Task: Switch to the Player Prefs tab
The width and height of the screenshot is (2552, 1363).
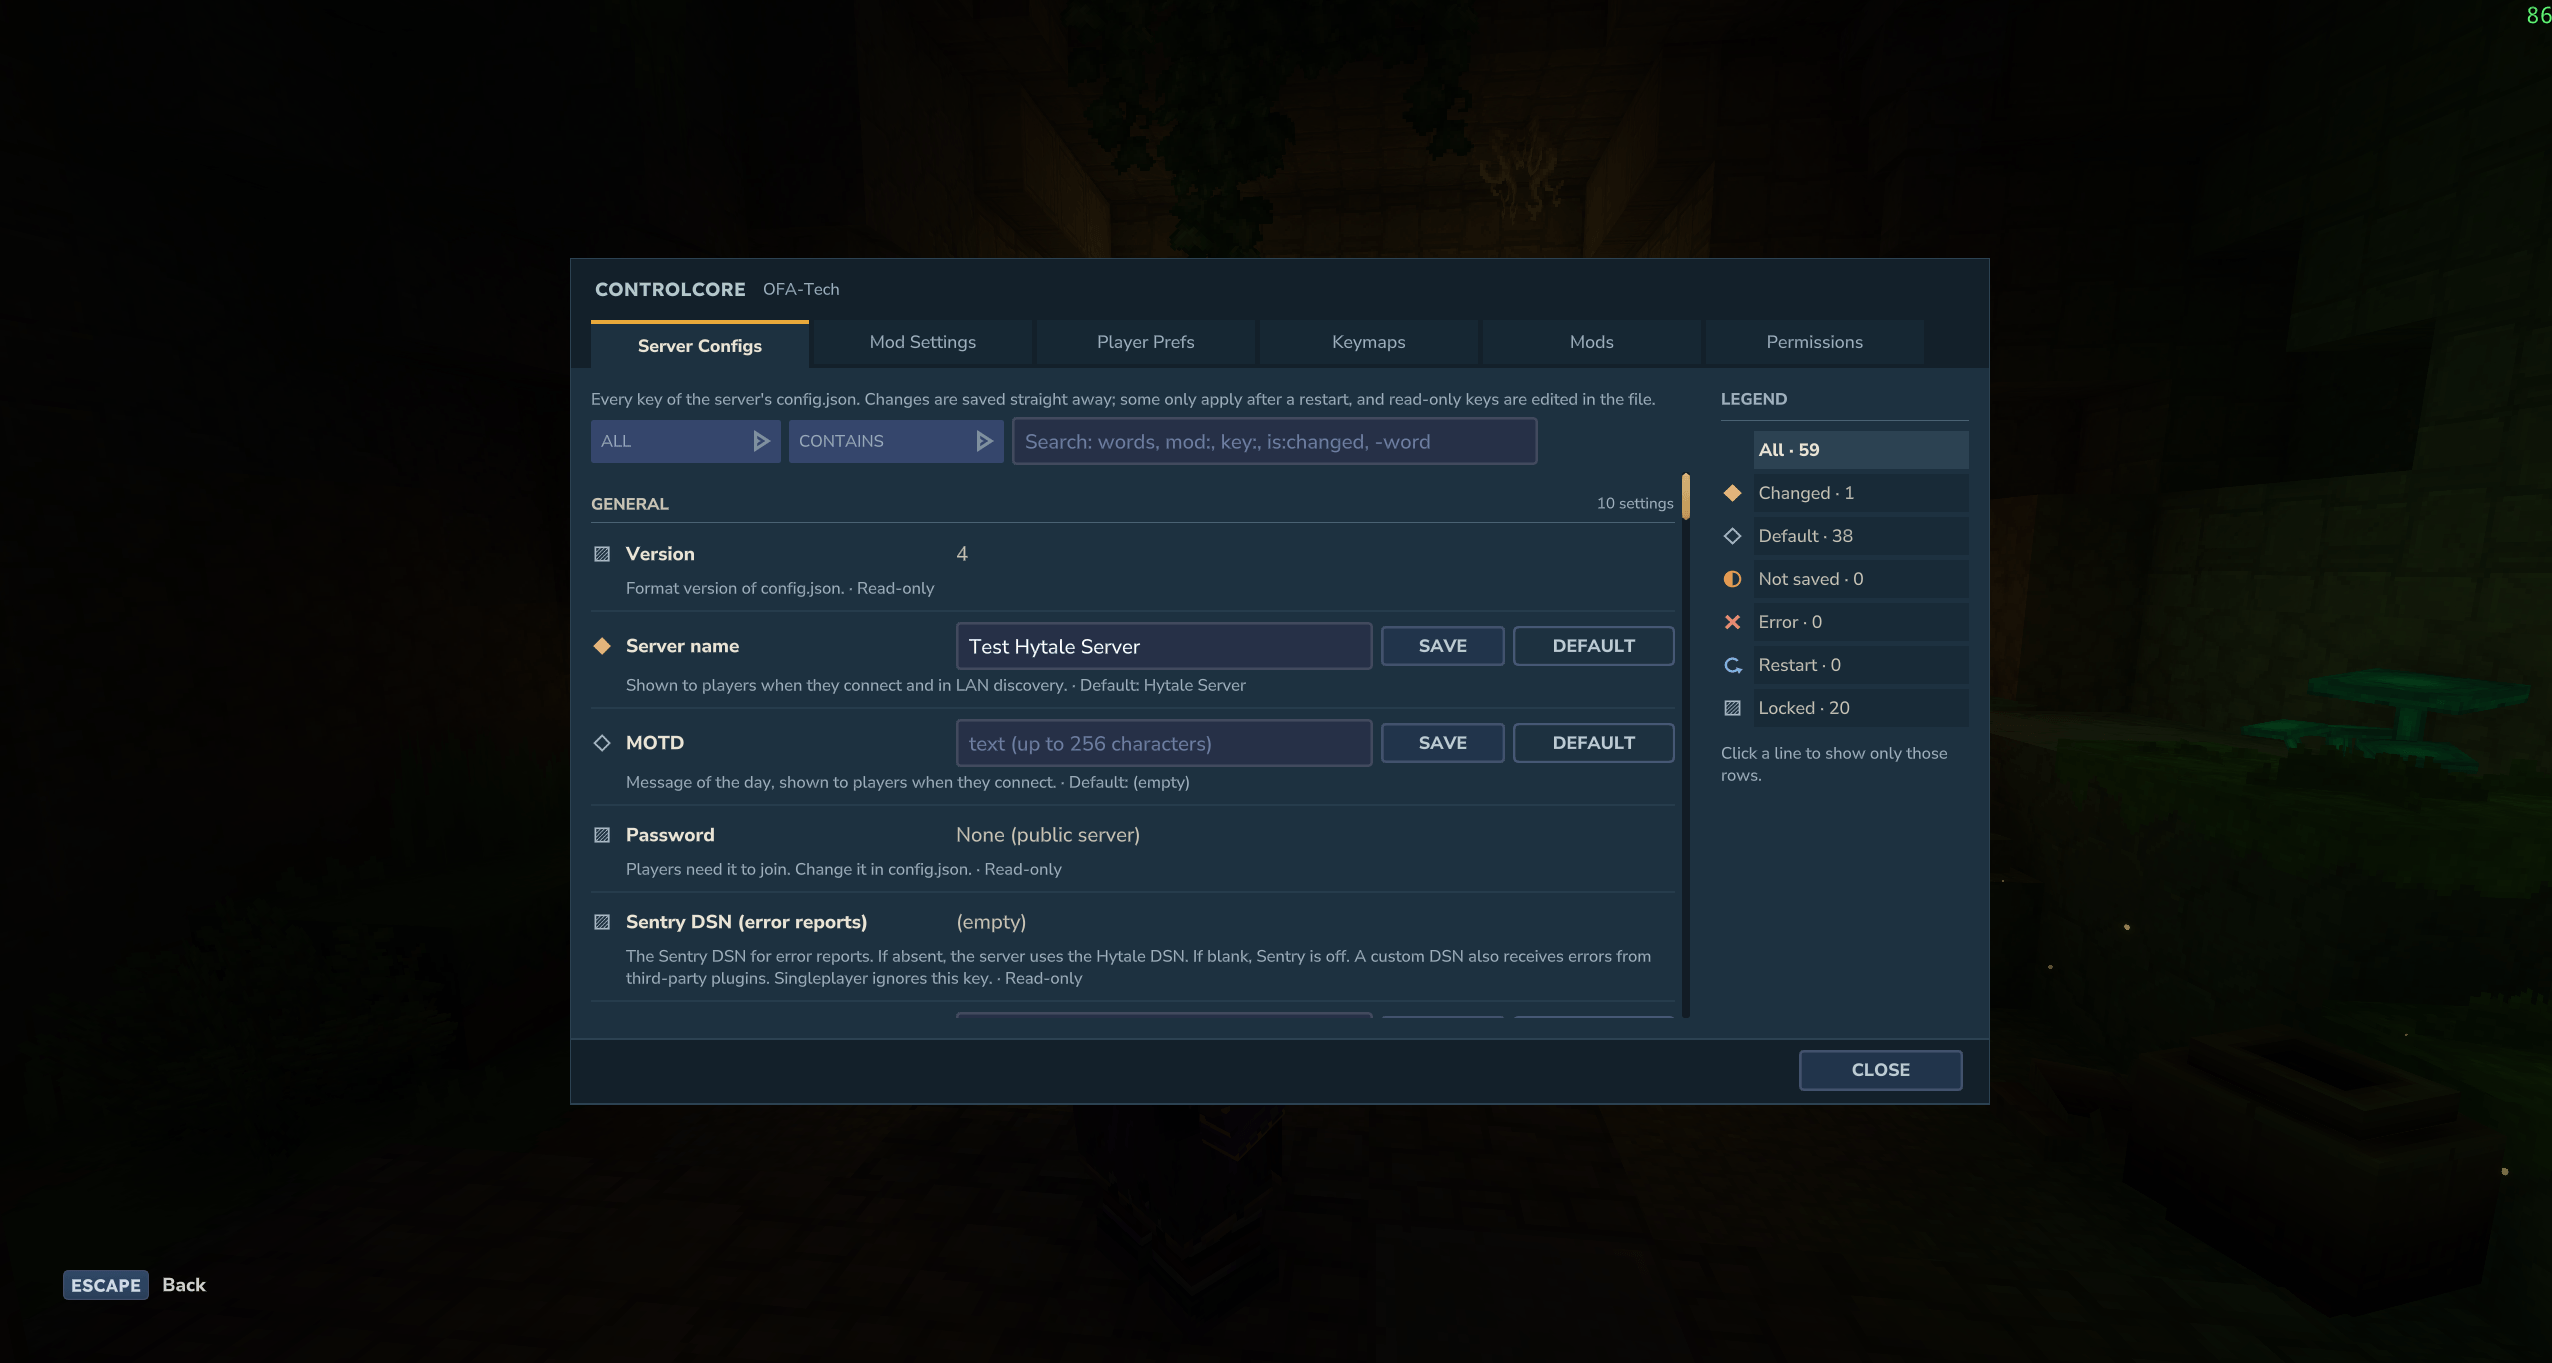Action: pos(1145,342)
